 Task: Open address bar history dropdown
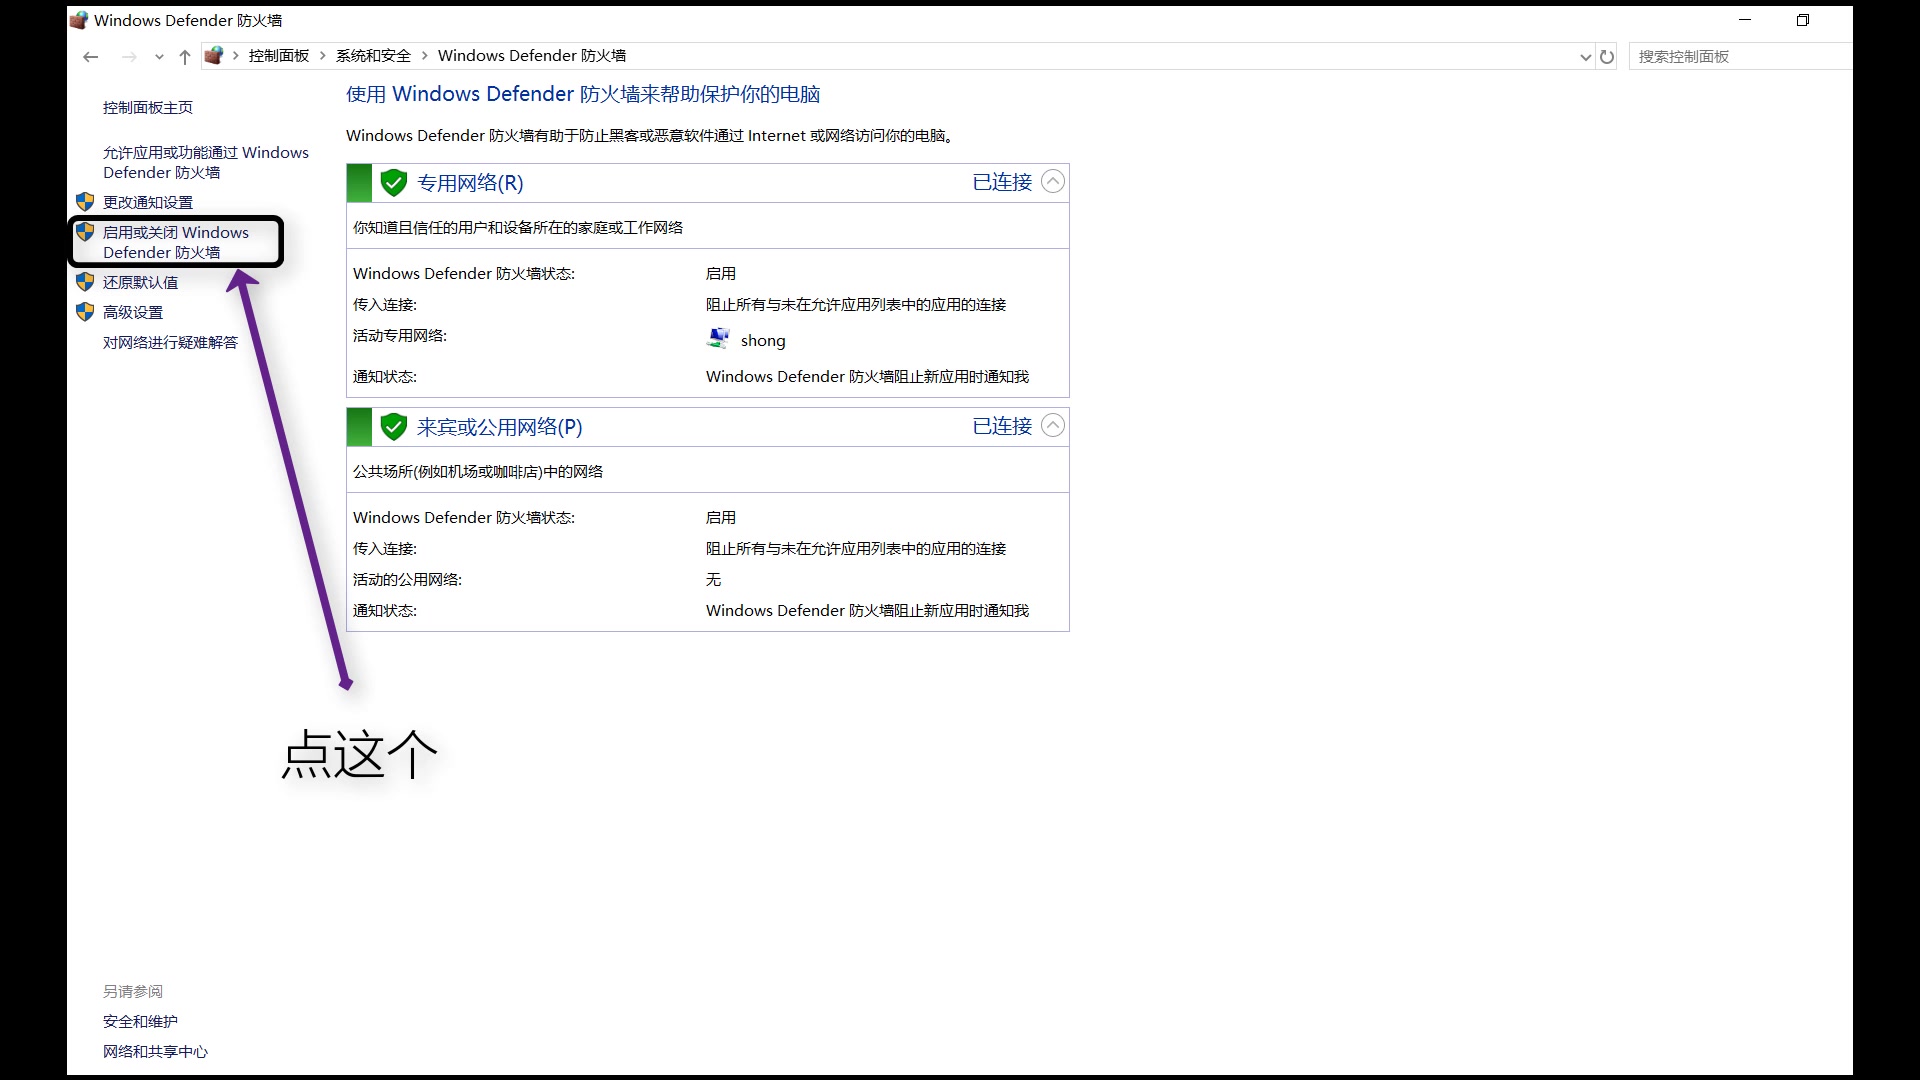(x=1585, y=57)
